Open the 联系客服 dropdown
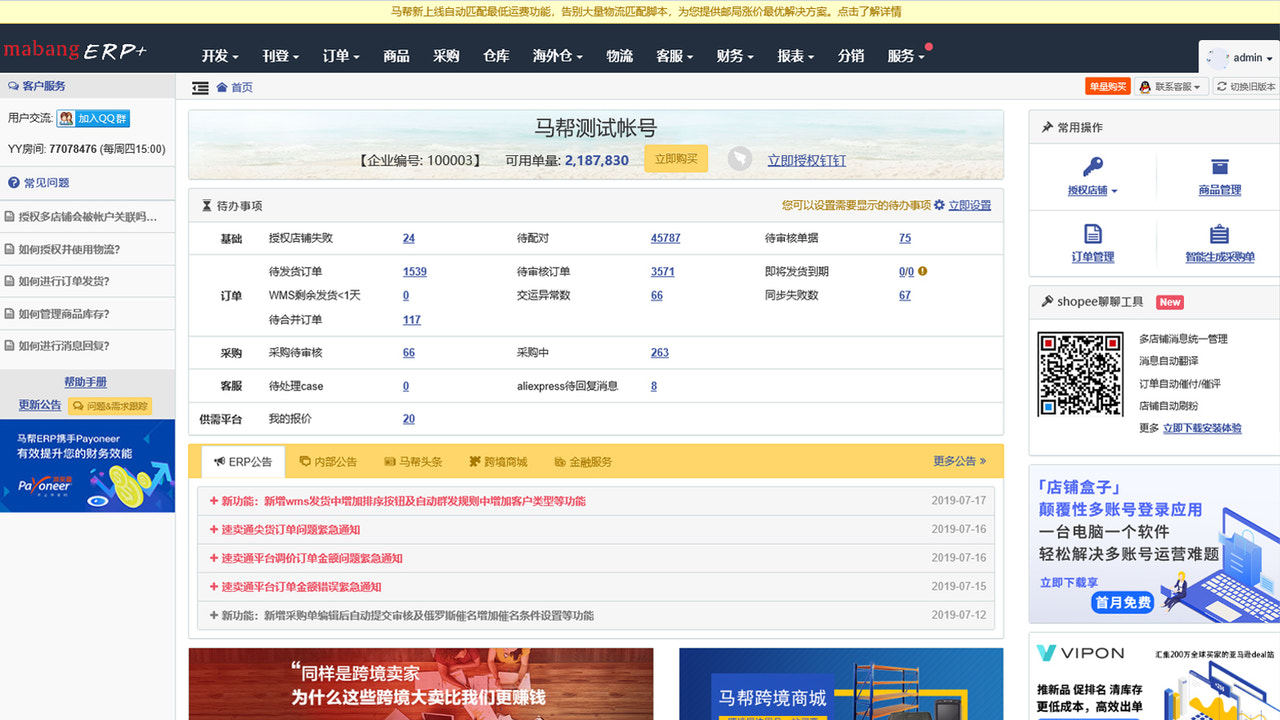The width and height of the screenshot is (1280, 720). coord(1171,87)
